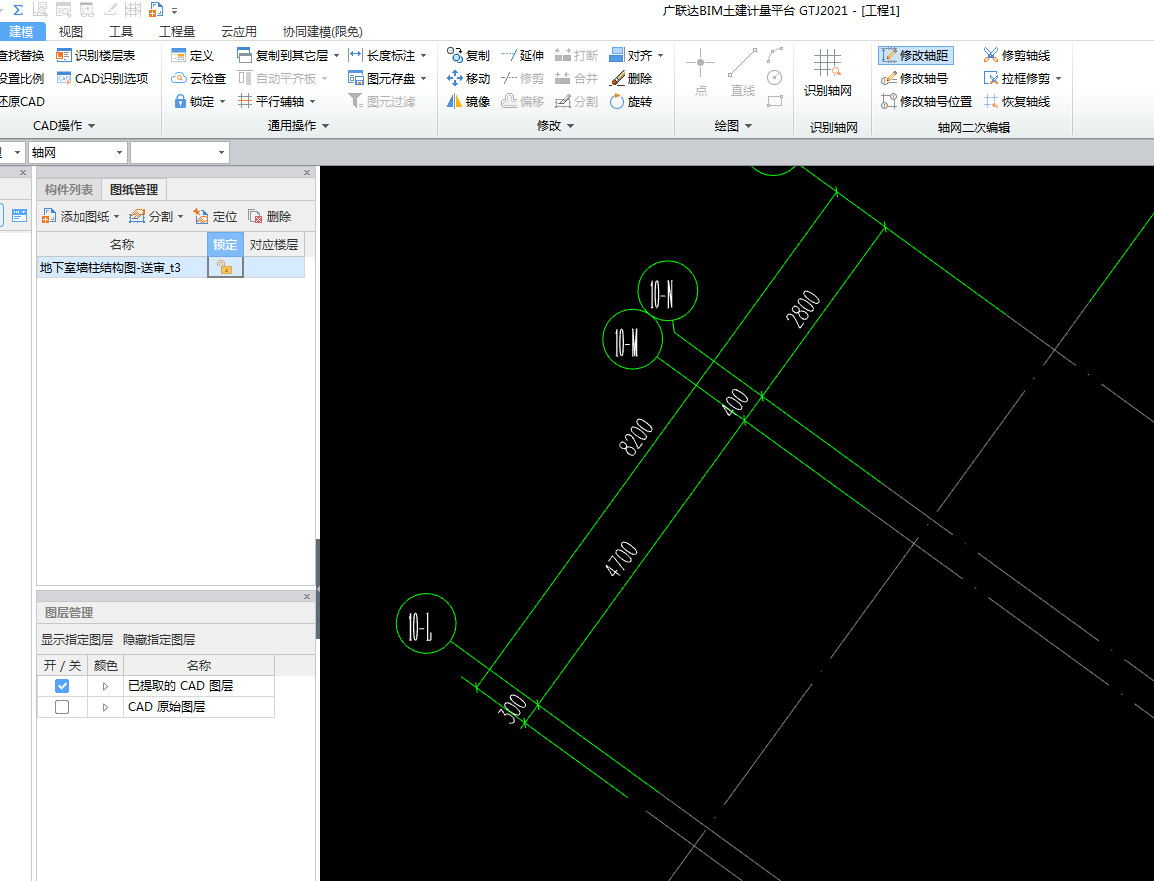Open the 工程量 ribbon tab
The image size is (1154, 881).
[177, 32]
